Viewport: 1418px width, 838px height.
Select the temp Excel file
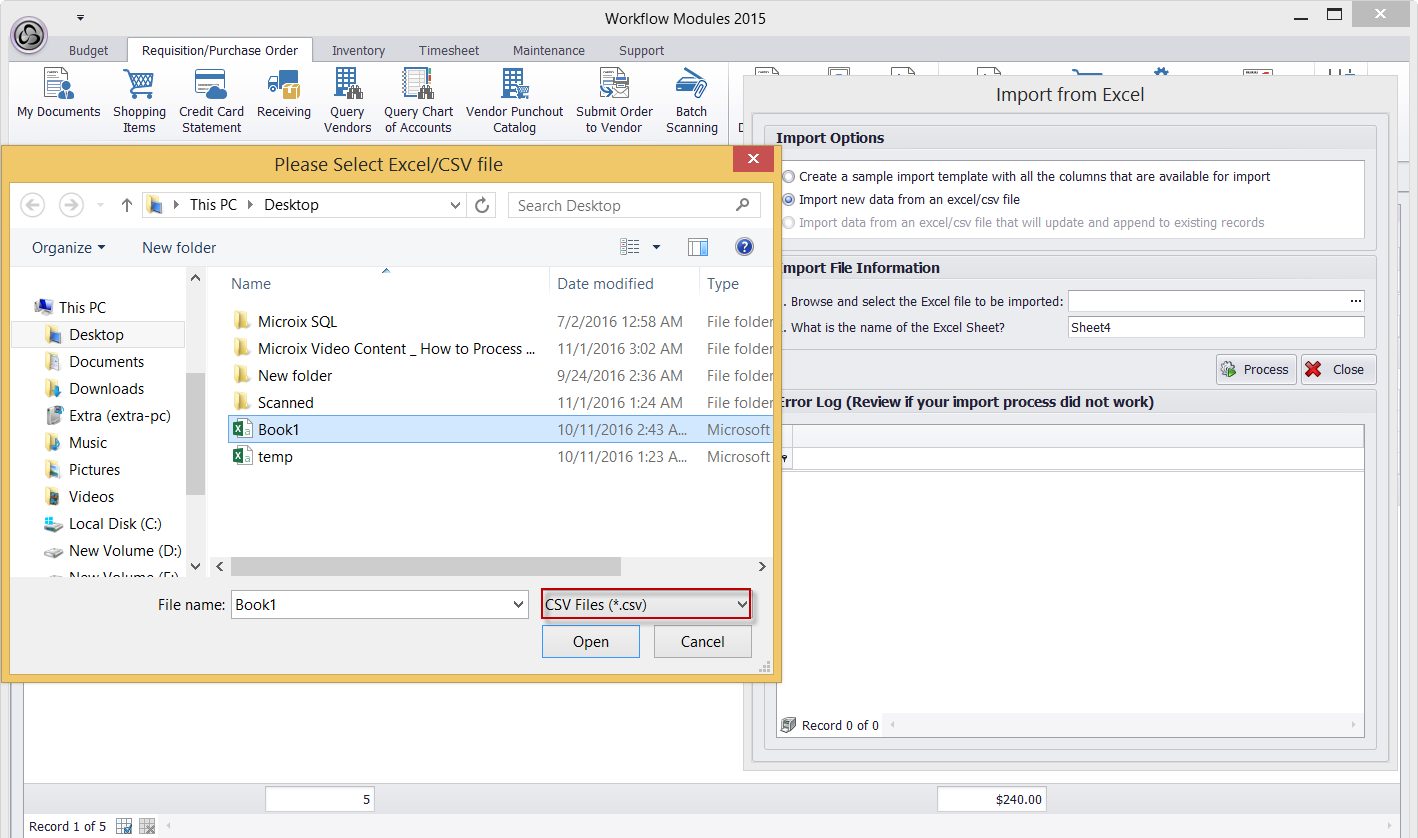[275, 457]
